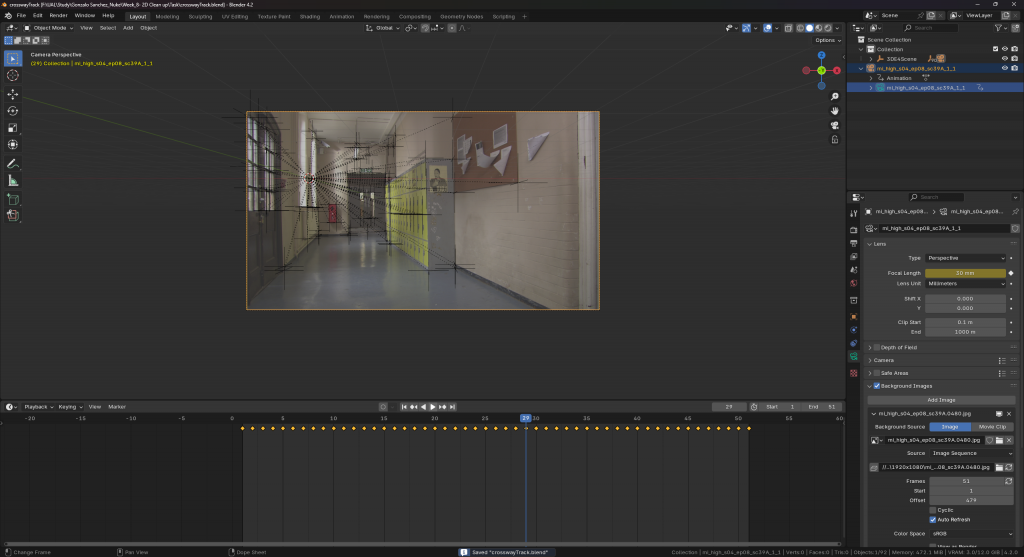Toggle camera view with camera icon
Viewport: 1024px width, 557px height.
pyautogui.click(x=835, y=125)
